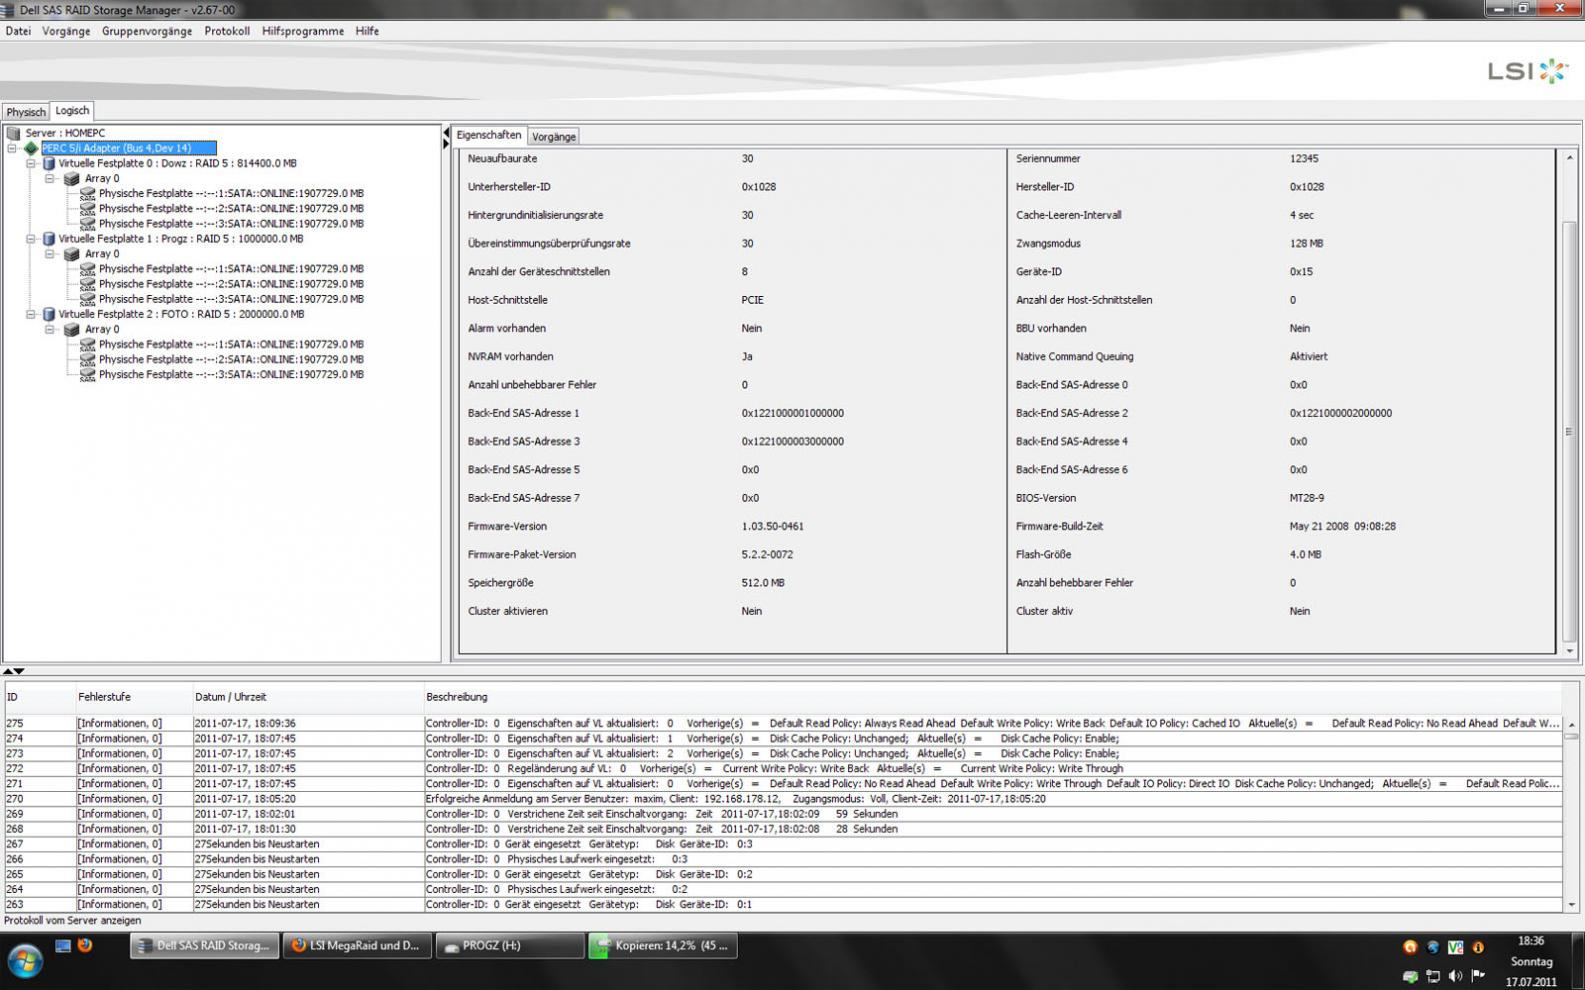The height and width of the screenshot is (990, 1585).
Task: Click the LSI logo in the header
Action: (x=1527, y=70)
